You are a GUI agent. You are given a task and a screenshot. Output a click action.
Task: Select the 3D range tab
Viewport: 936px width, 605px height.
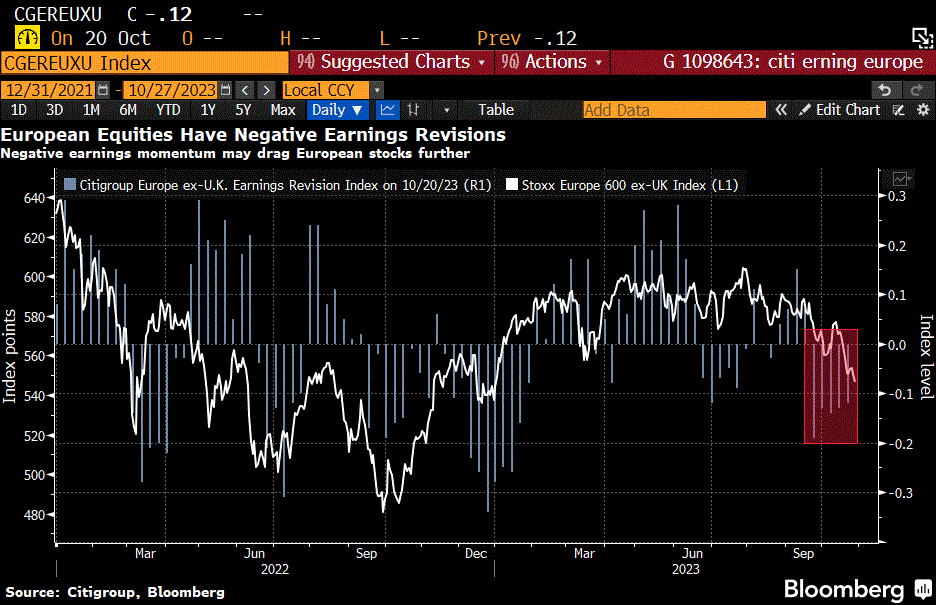coord(54,110)
